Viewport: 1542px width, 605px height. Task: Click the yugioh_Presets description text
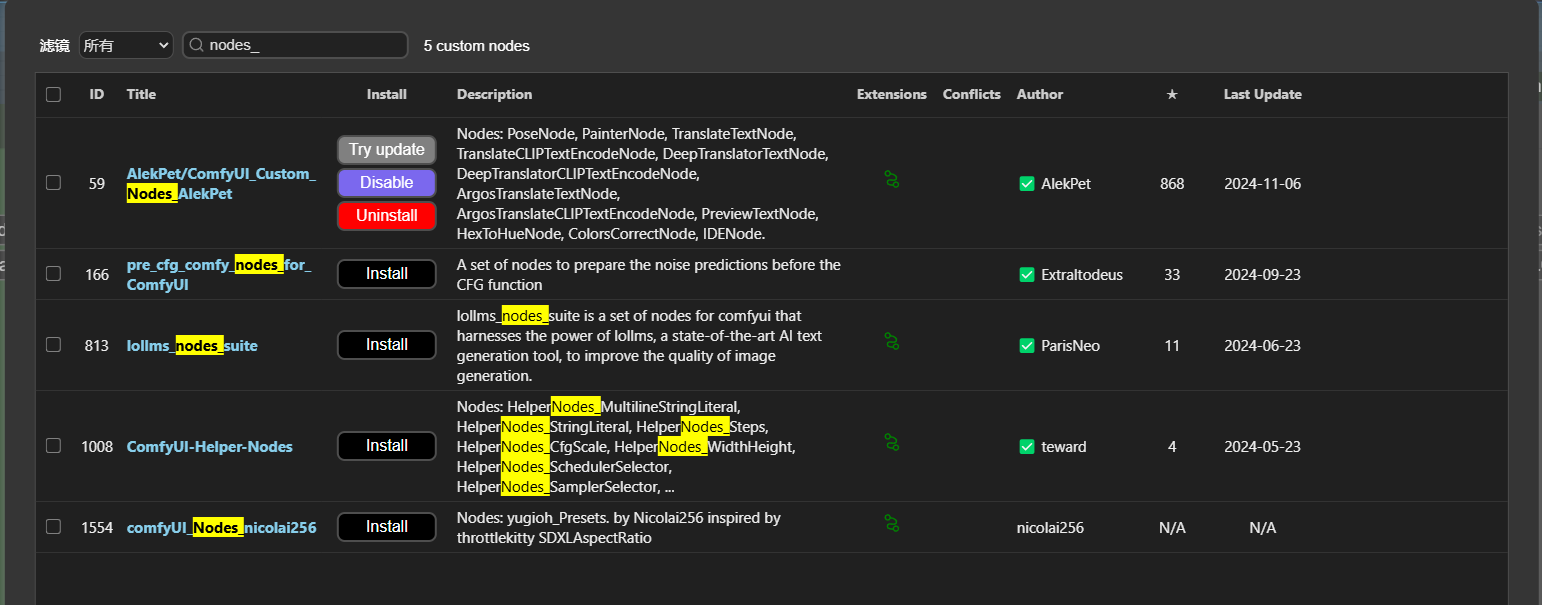coord(619,528)
